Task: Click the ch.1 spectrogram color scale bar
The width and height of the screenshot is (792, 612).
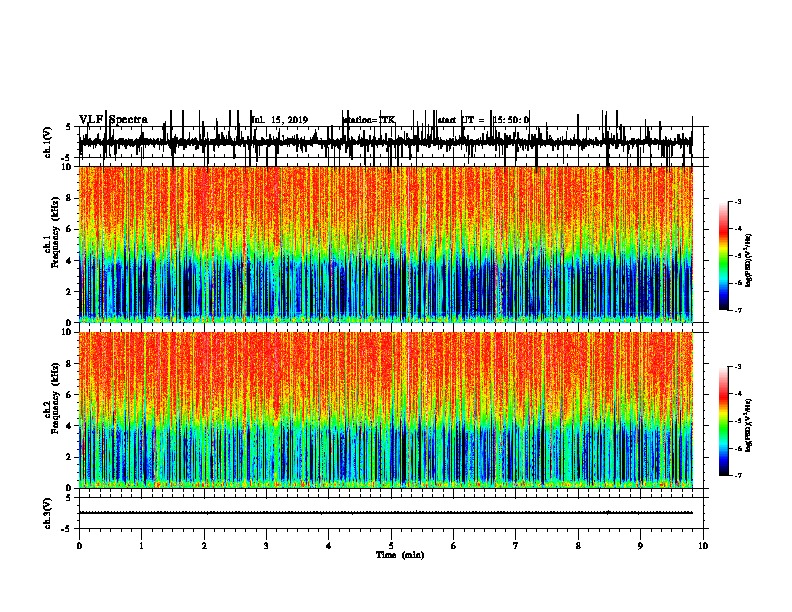Action: point(724,256)
